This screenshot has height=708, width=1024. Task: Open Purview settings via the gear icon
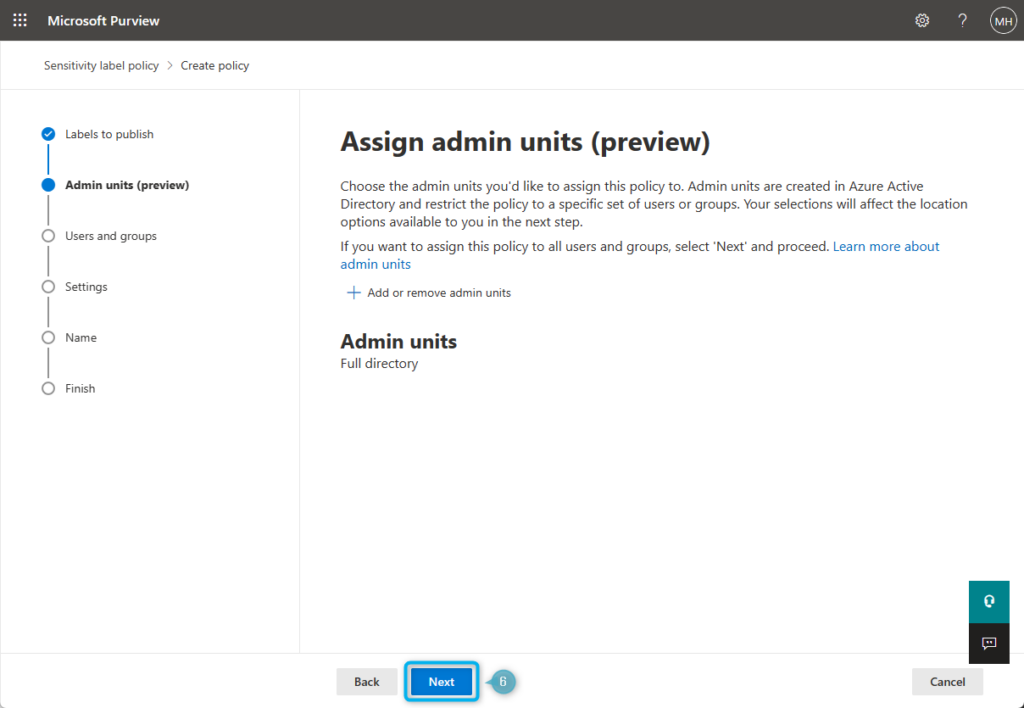click(x=922, y=20)
